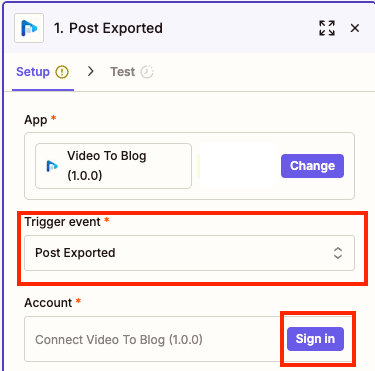Image resolution: width=375 pixels, height=371 pixels.
Task: Close the Post Exported step panel
Action: click(x=355, y=28)
